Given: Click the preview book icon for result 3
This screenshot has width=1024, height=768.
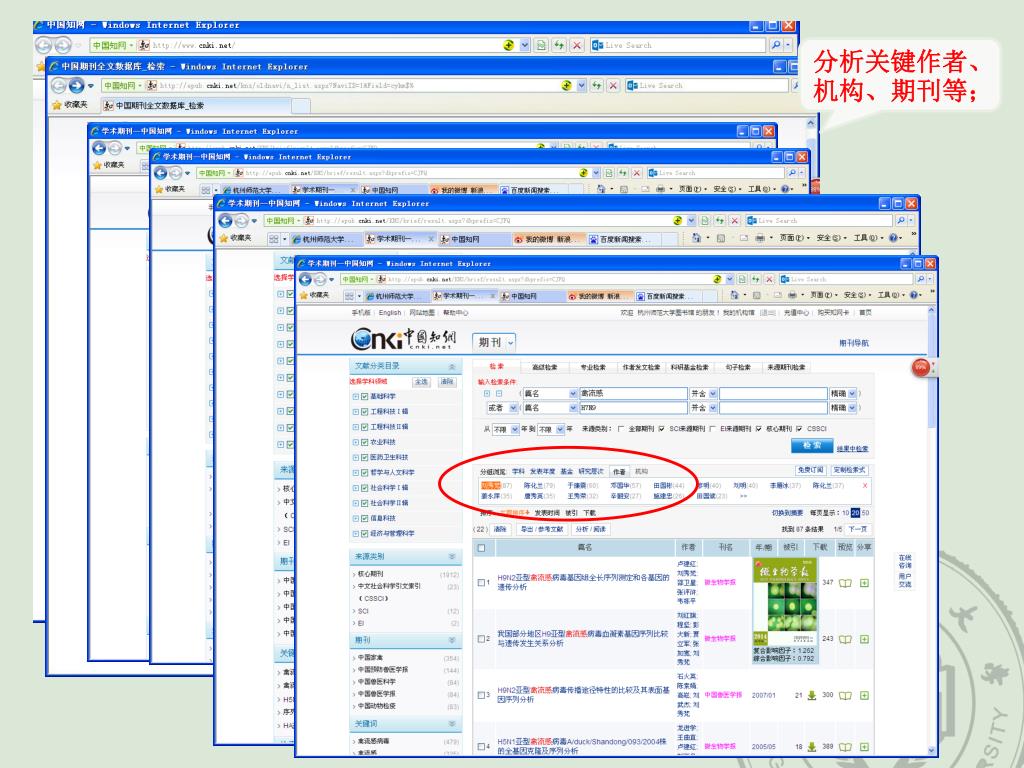Looking at the screenshot, I should [x=845, y=695].
